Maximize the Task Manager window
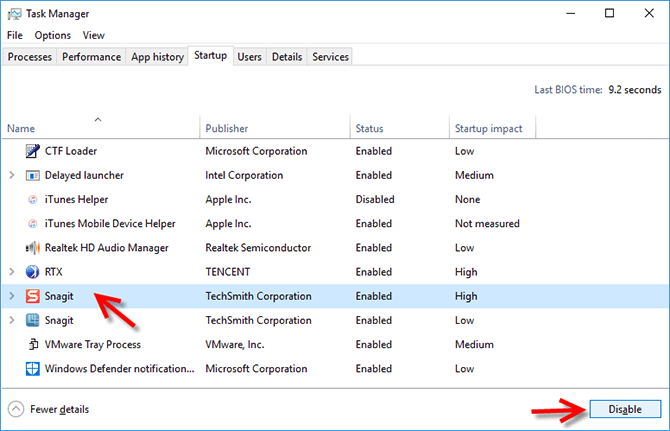 pos(610,13)
